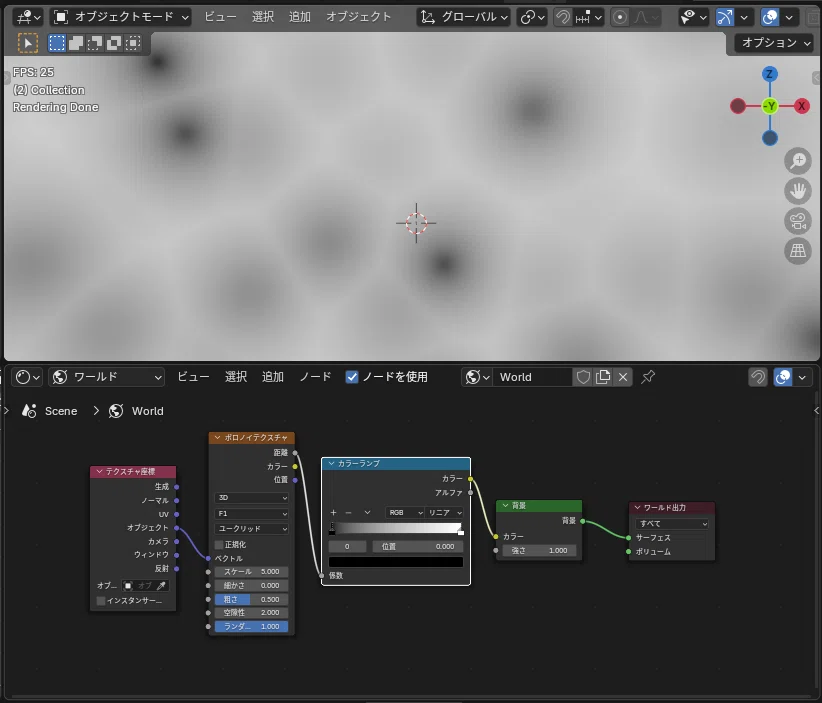Collapse the ボロノイテクスチャ node
The height and width of the screenshot is (703, 822).
218,438
